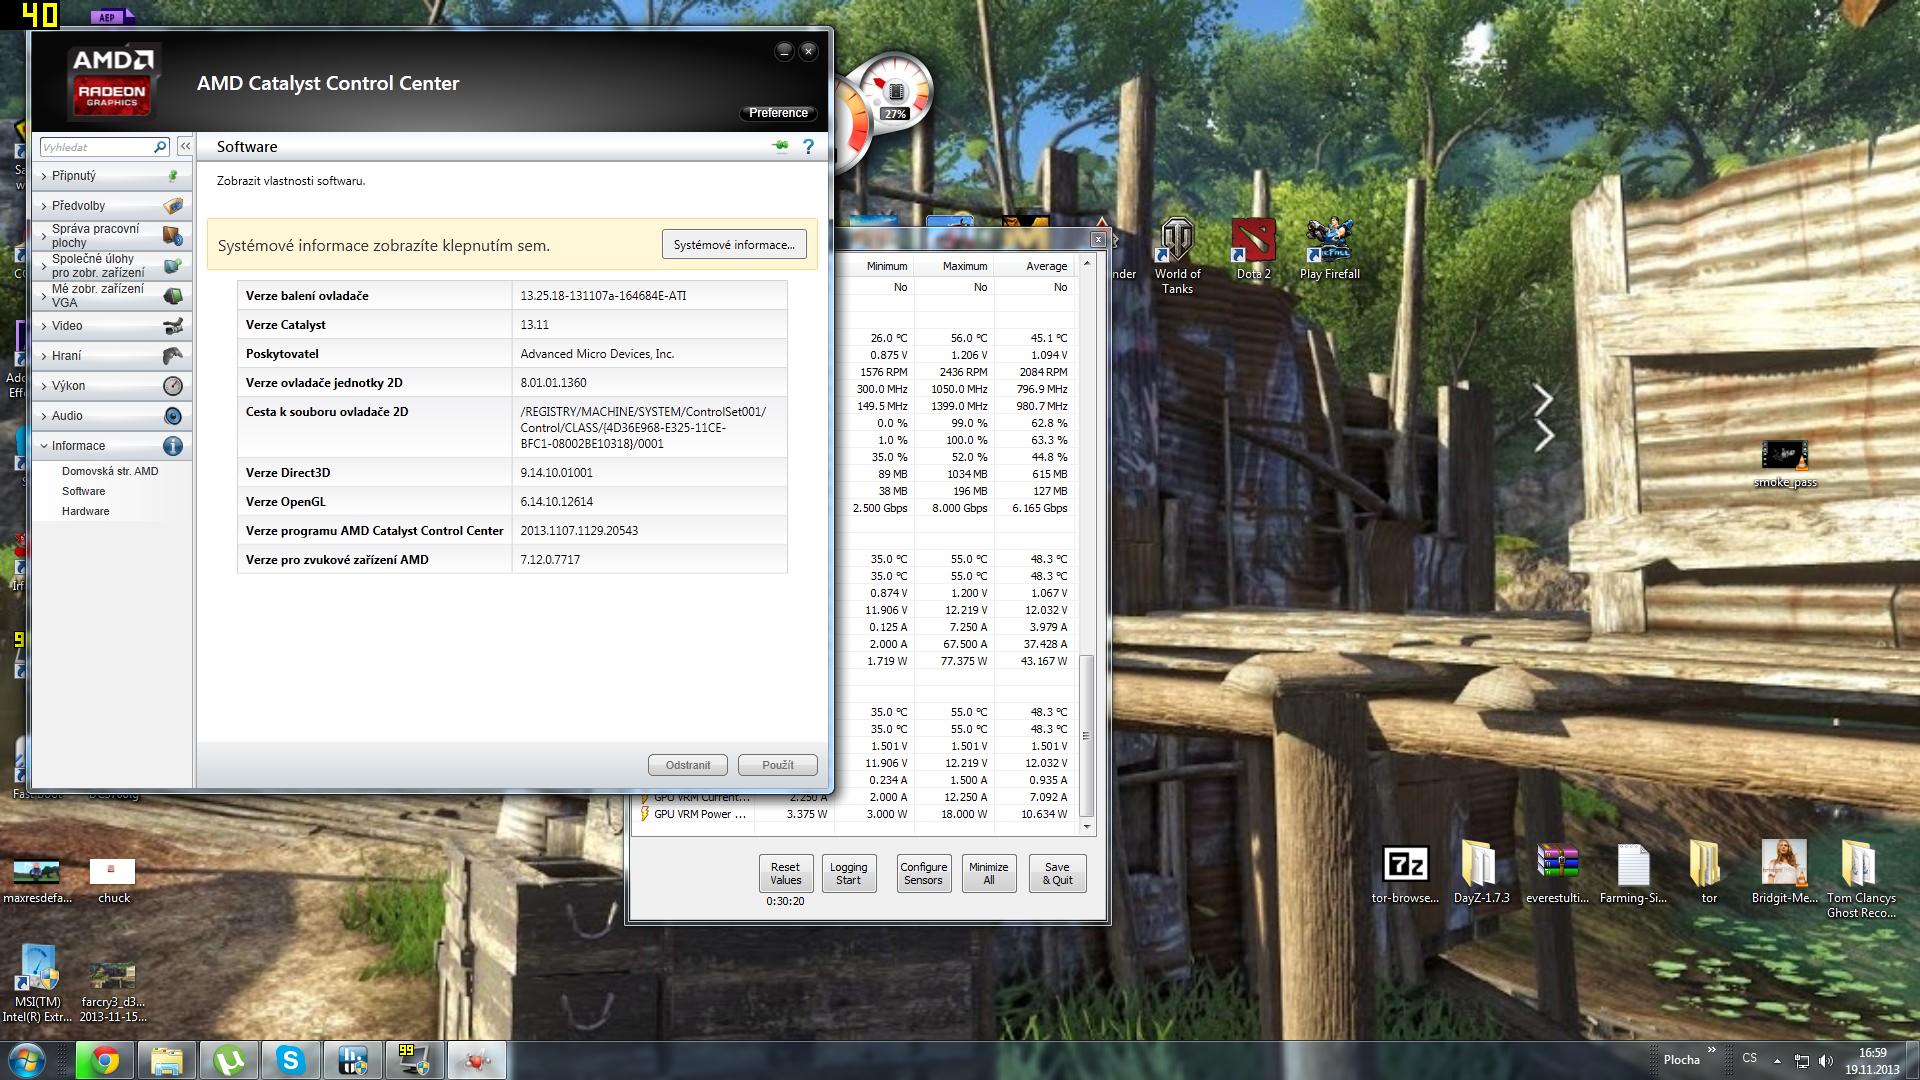Select the everestulti archive icon
This screenshot has height=1080, width=1920.
coord(1557,875)
